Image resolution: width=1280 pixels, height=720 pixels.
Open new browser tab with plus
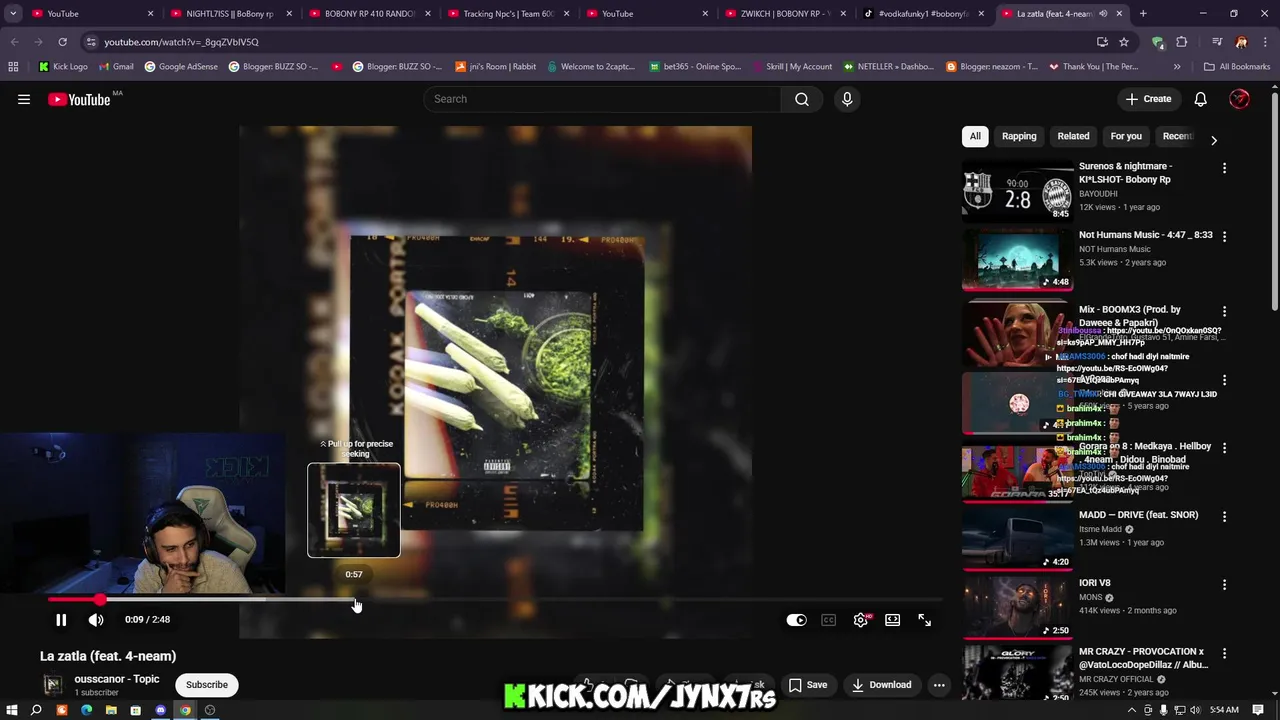click(1143, 14)
